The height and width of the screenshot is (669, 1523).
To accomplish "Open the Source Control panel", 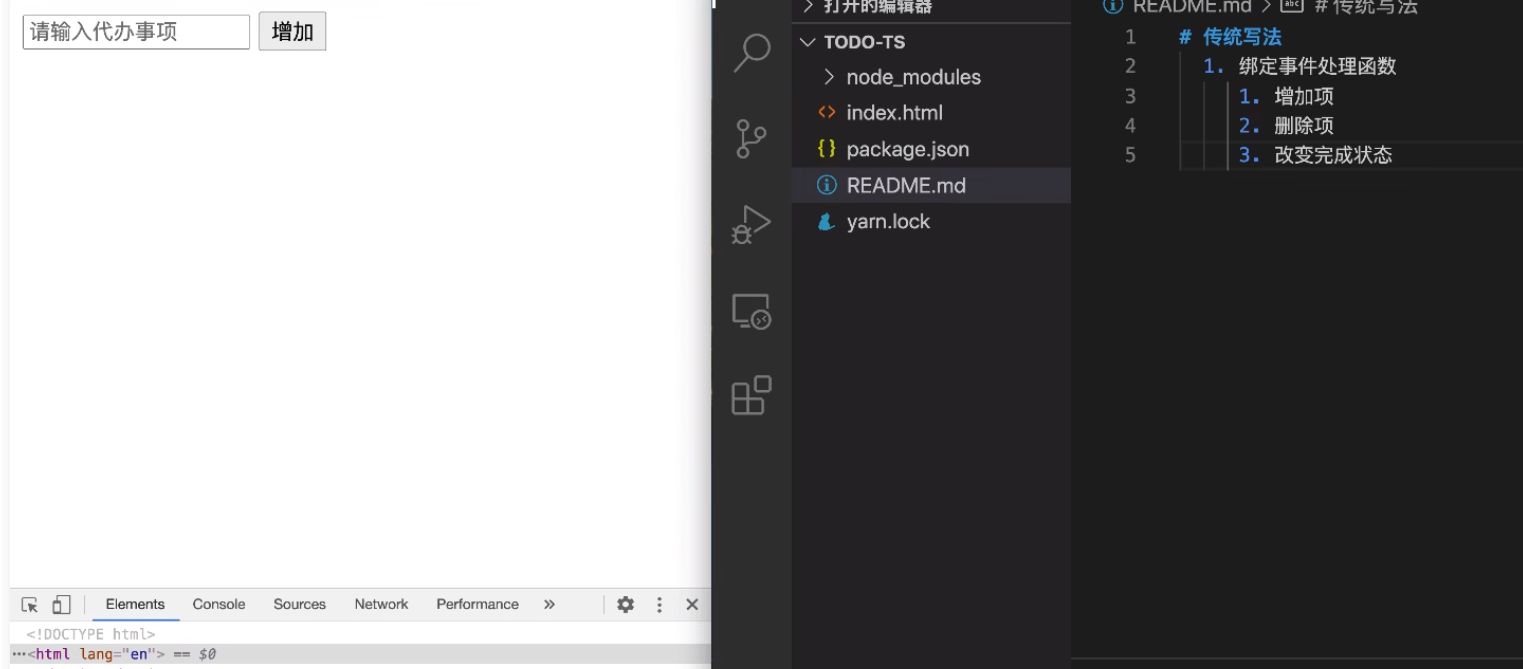I will point(750,136).
